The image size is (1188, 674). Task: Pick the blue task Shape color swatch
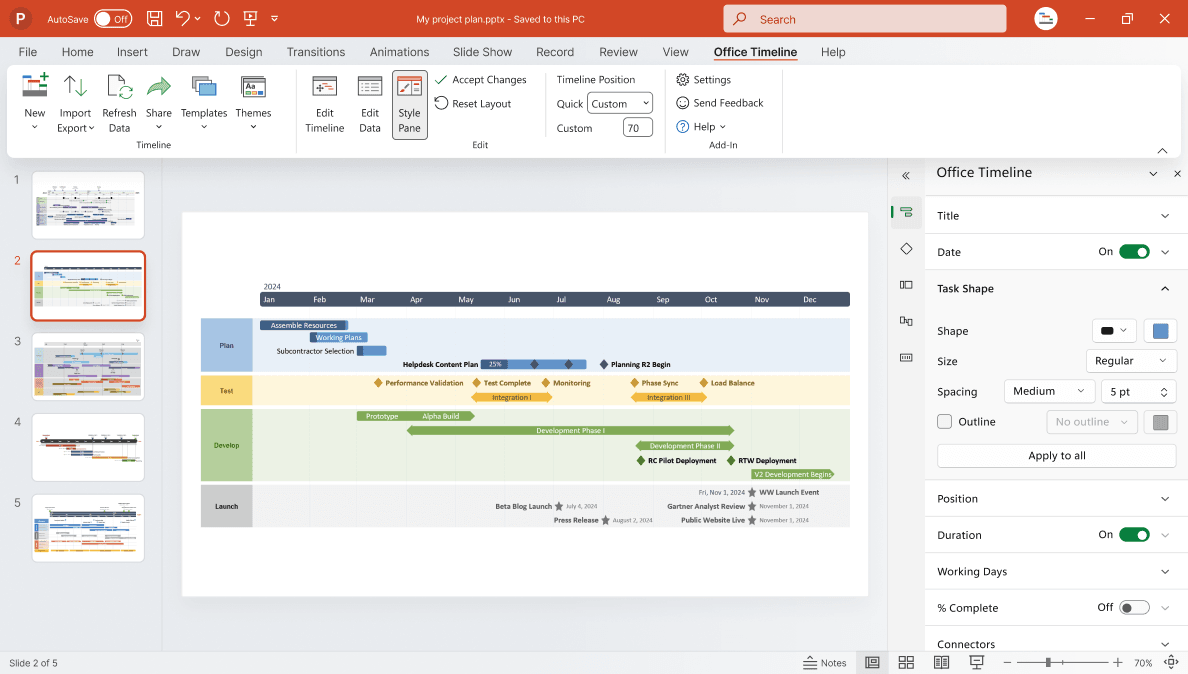click(1160, 330)
